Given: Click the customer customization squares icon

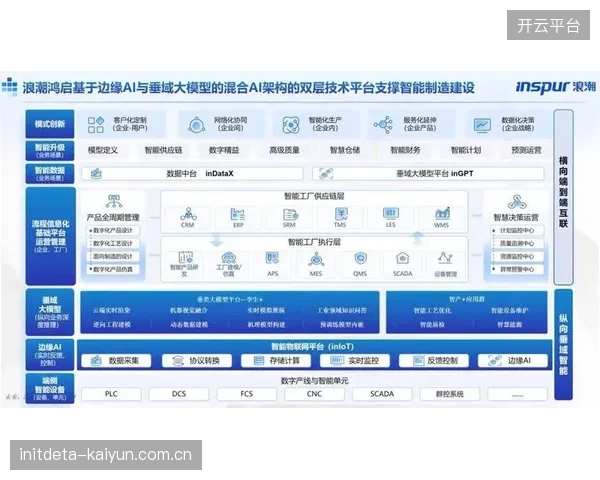Looking at the screenshot, I should 96,124.
